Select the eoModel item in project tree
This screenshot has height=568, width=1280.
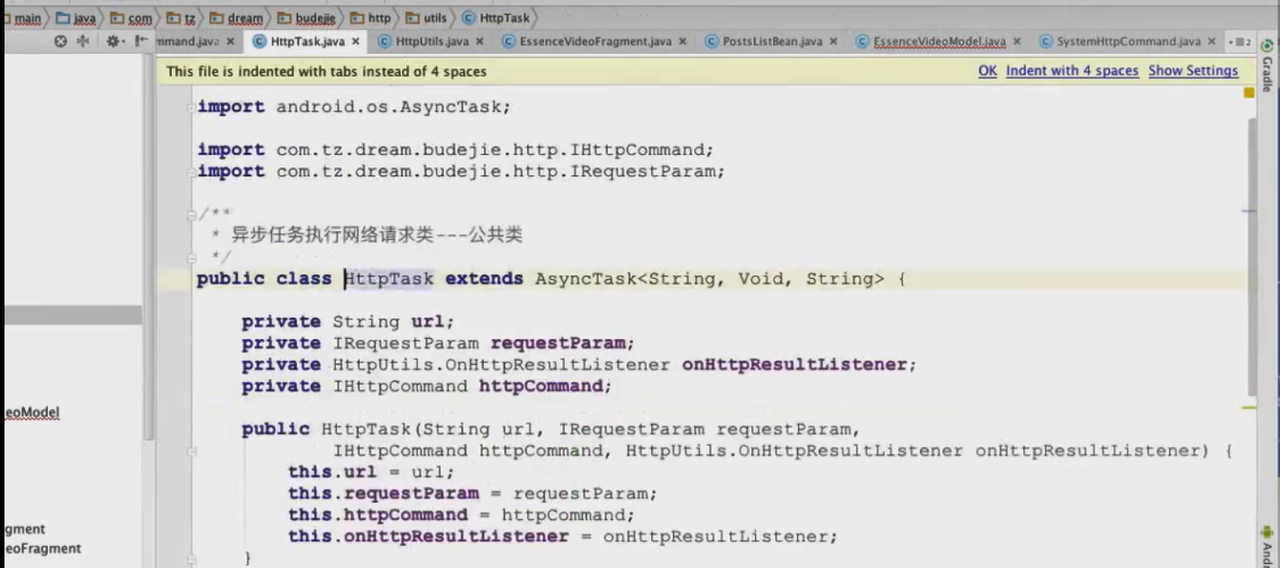tap(31, 412)
